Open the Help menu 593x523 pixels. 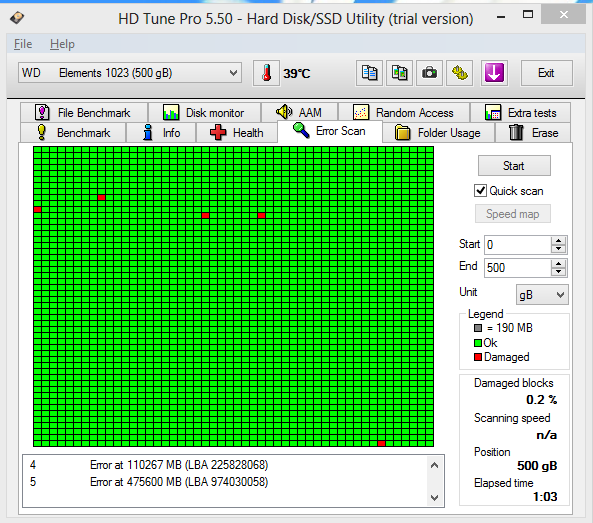(62, 44)
